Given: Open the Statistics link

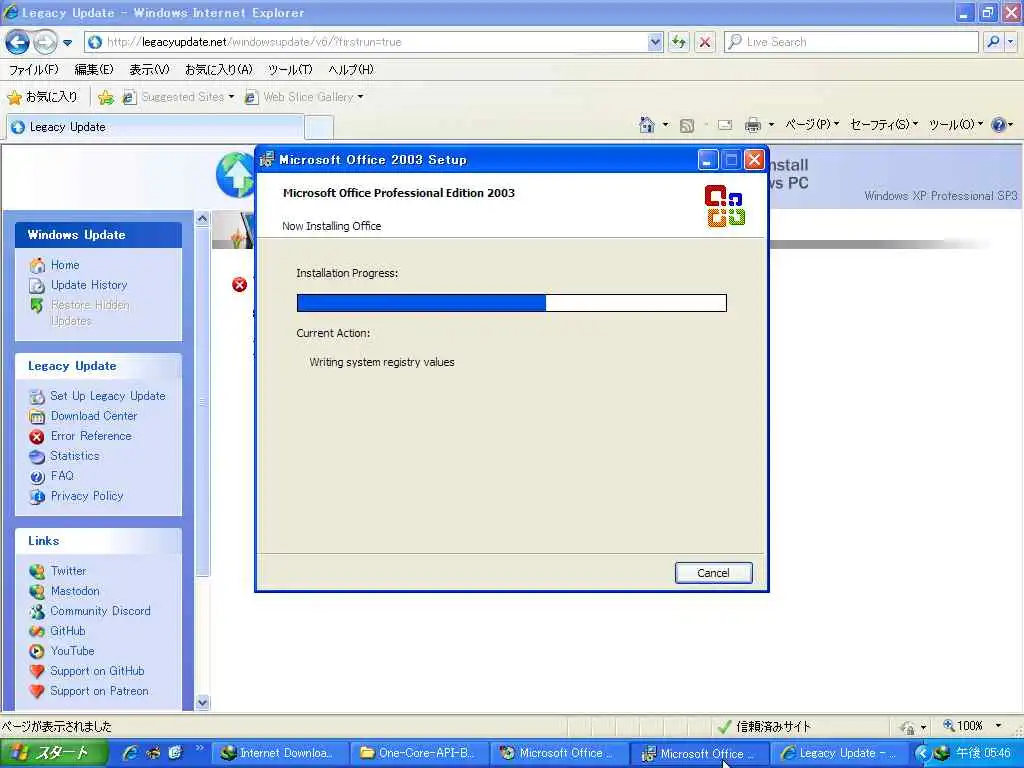Looking at the screenshot, I should point(74,456).
